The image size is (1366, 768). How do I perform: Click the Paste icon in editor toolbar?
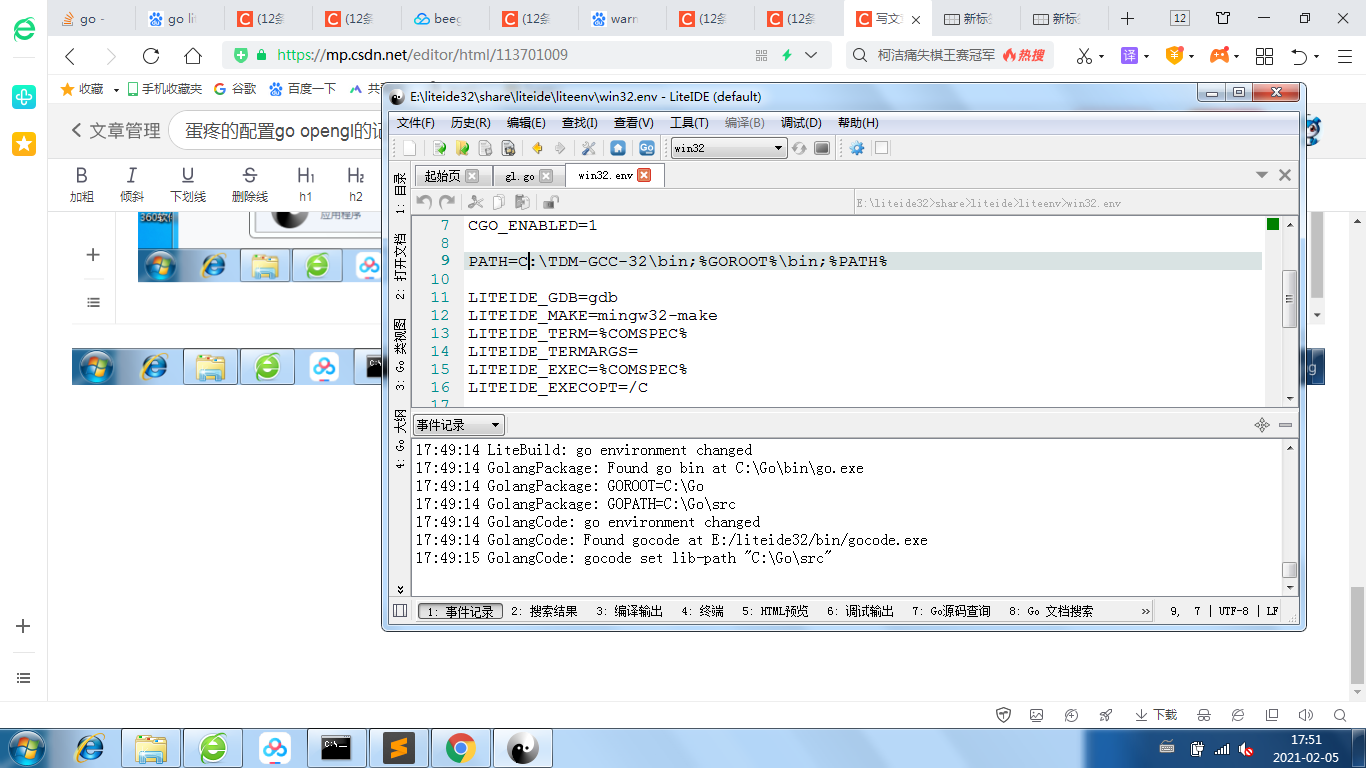pyautogui.click(x=521, y=202)
